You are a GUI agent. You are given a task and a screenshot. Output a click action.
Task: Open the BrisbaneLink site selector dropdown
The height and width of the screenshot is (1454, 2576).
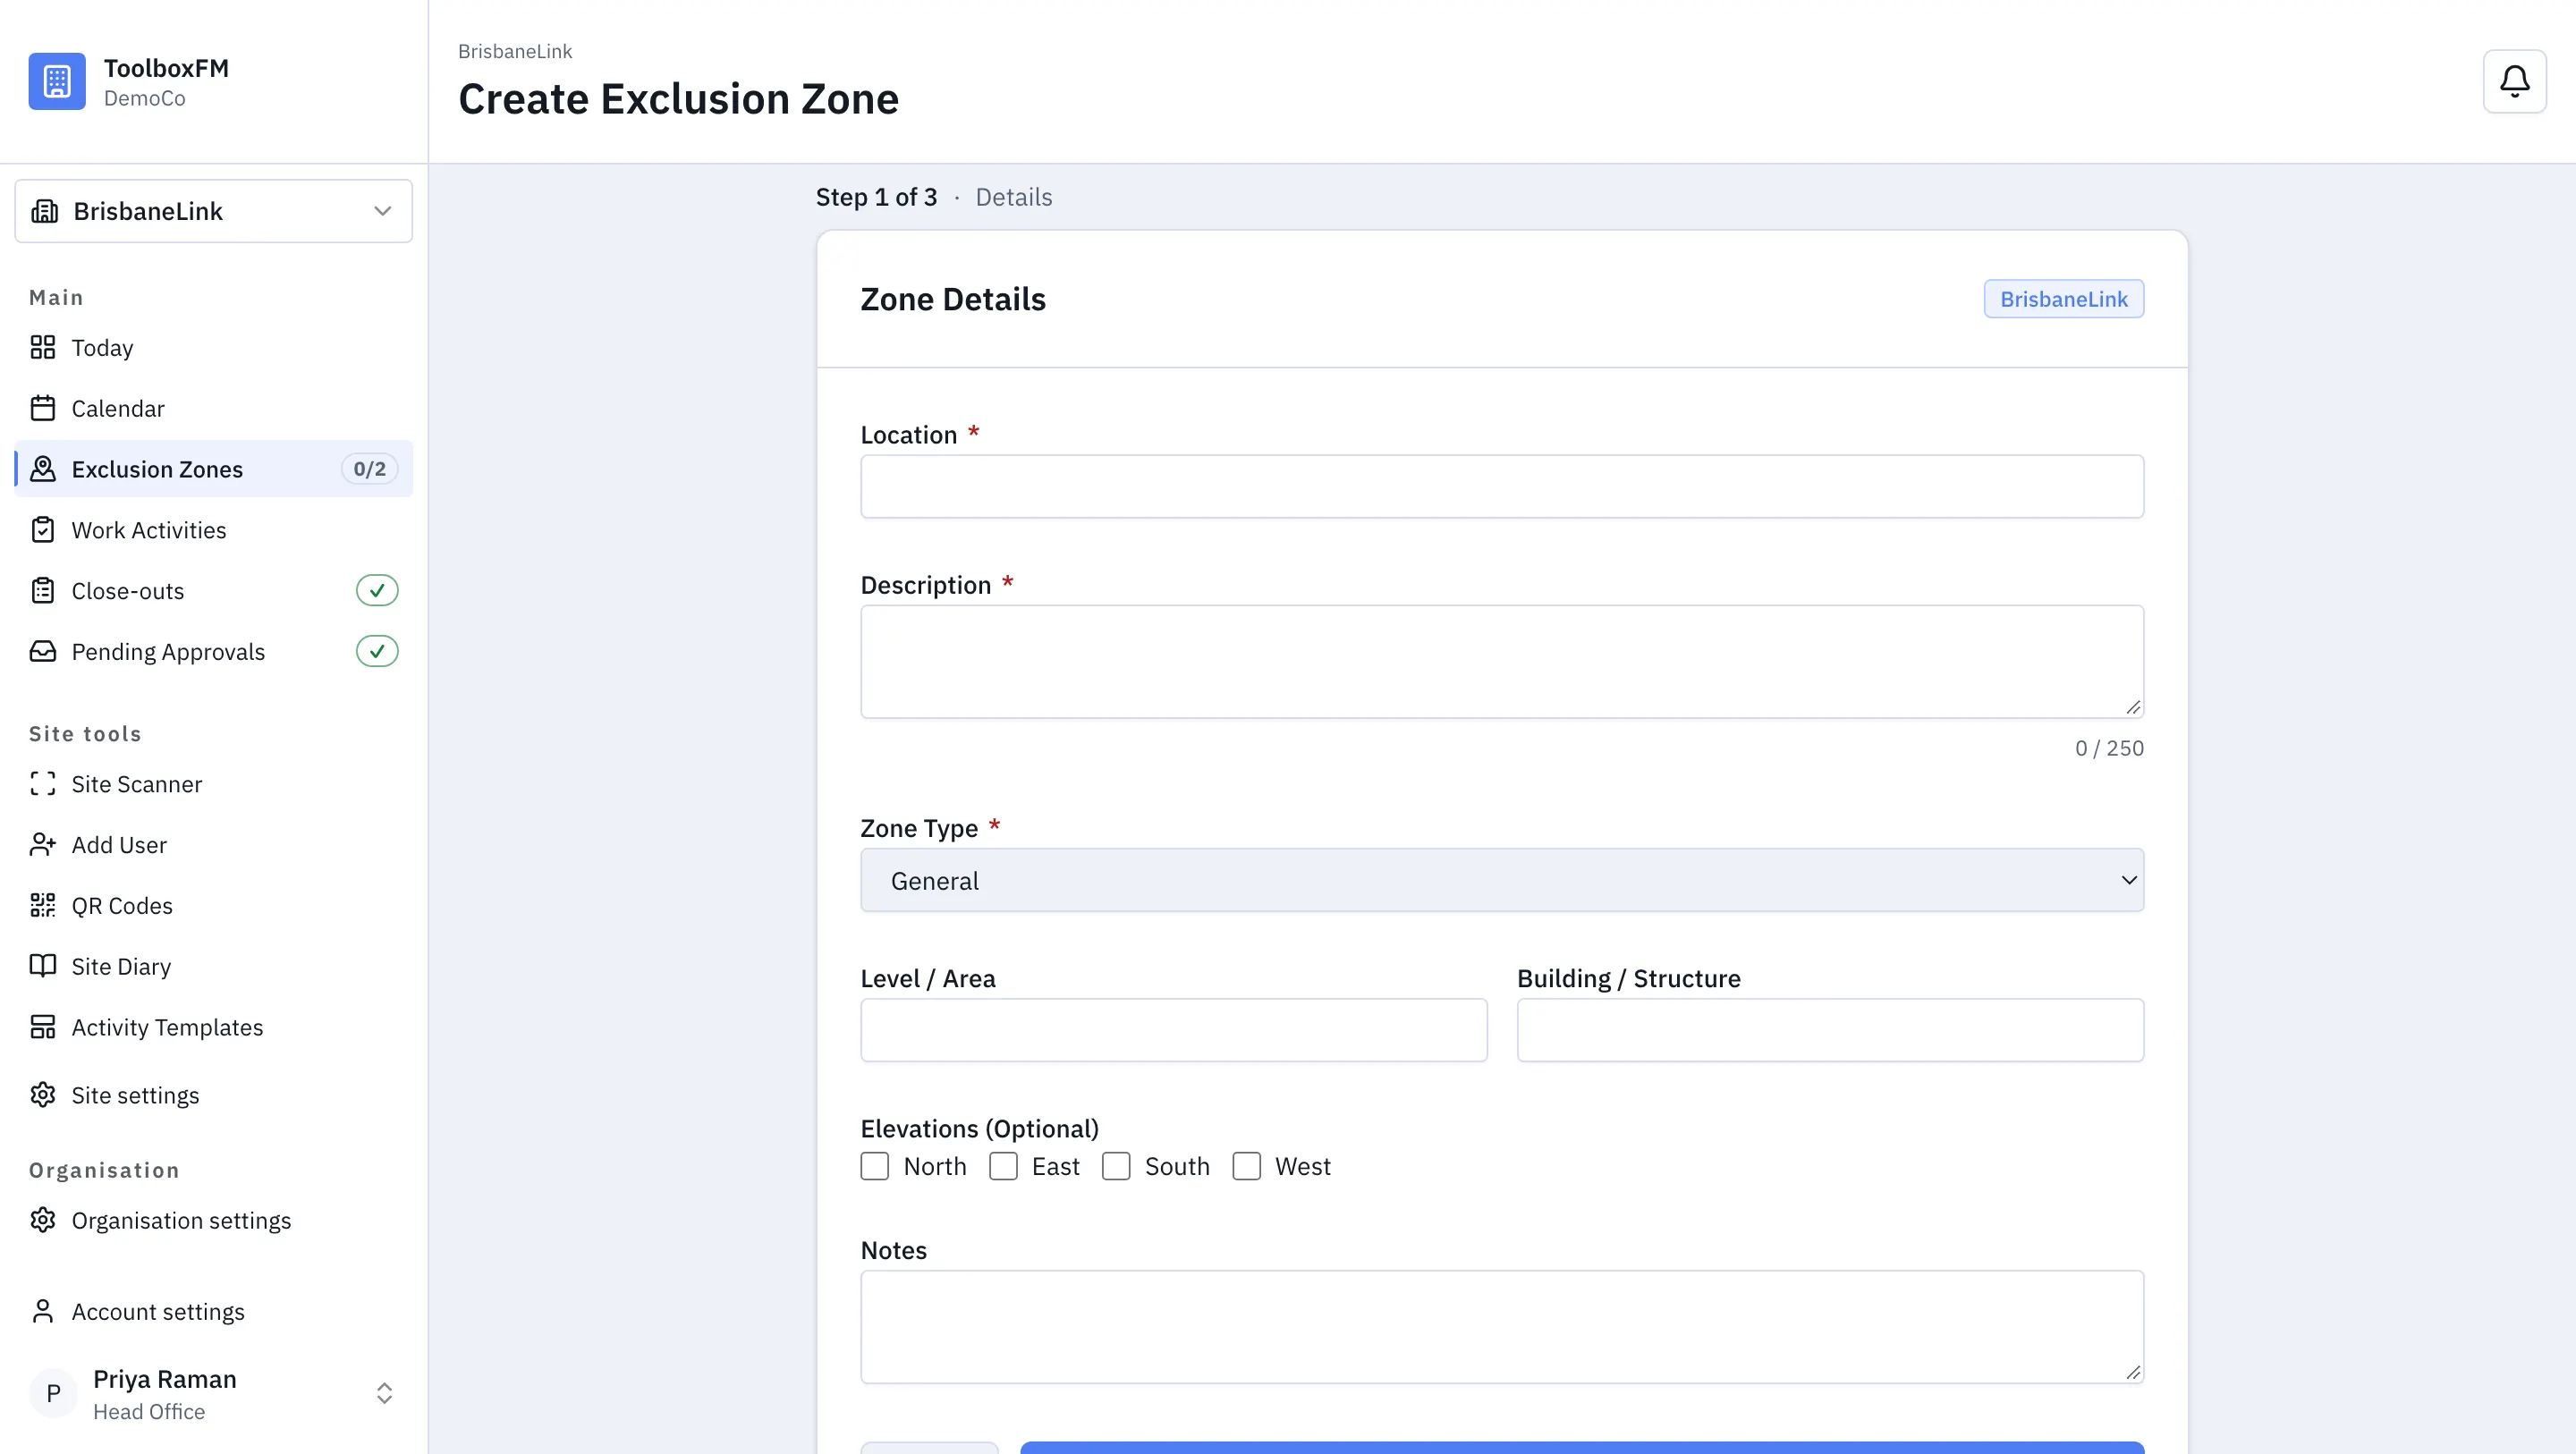click(214, 211)
